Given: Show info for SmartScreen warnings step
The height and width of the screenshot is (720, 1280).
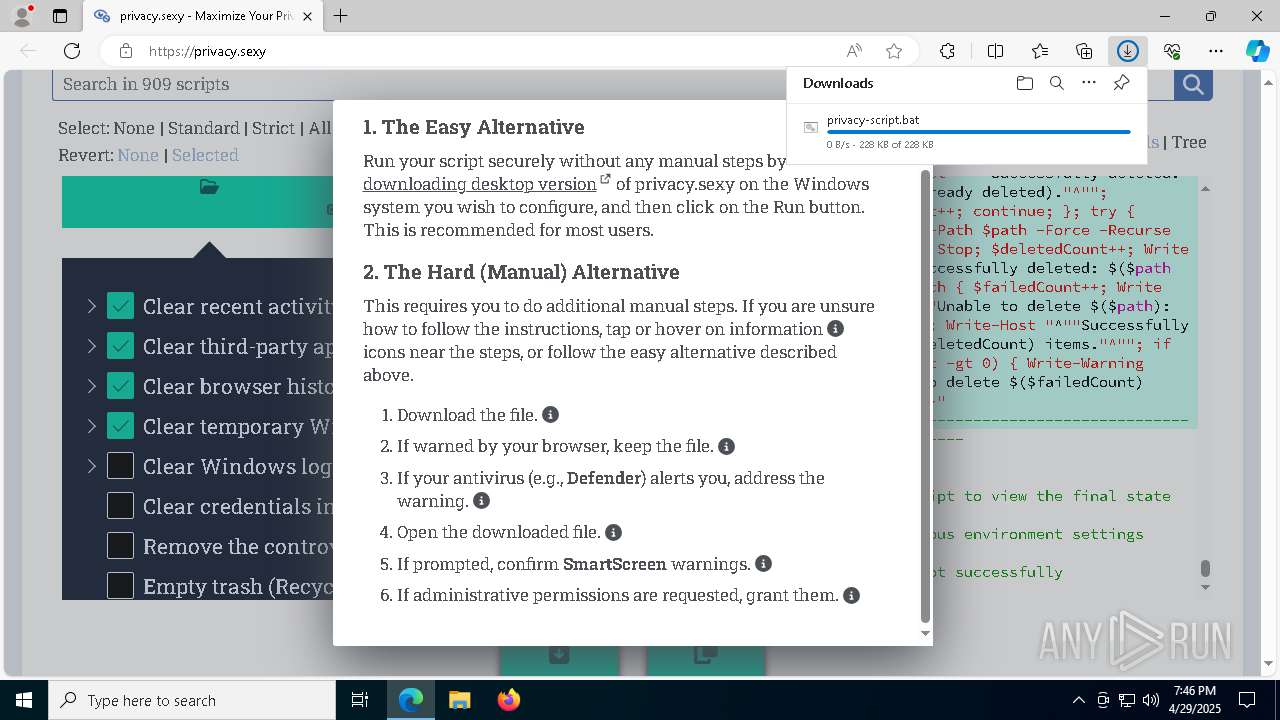Looking at the screenshot, I should [763, 563].
